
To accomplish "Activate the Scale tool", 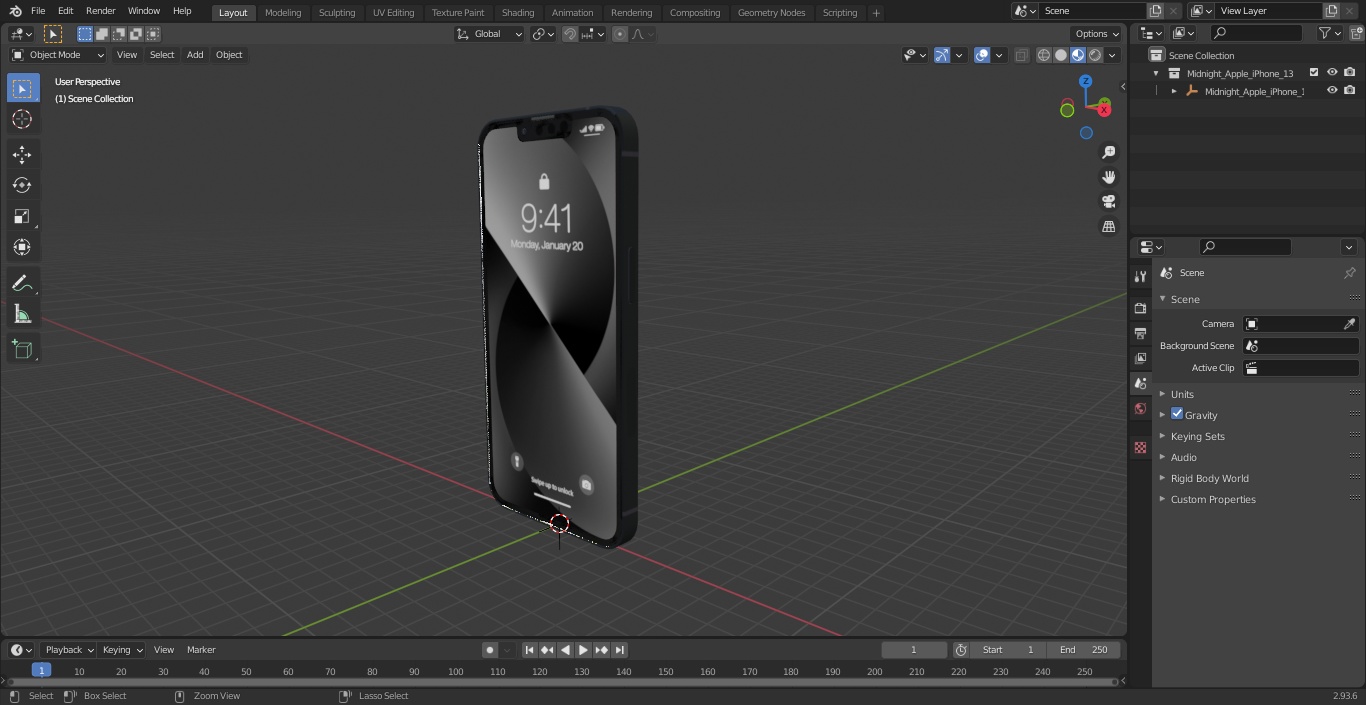I will [x=22, y=216].
